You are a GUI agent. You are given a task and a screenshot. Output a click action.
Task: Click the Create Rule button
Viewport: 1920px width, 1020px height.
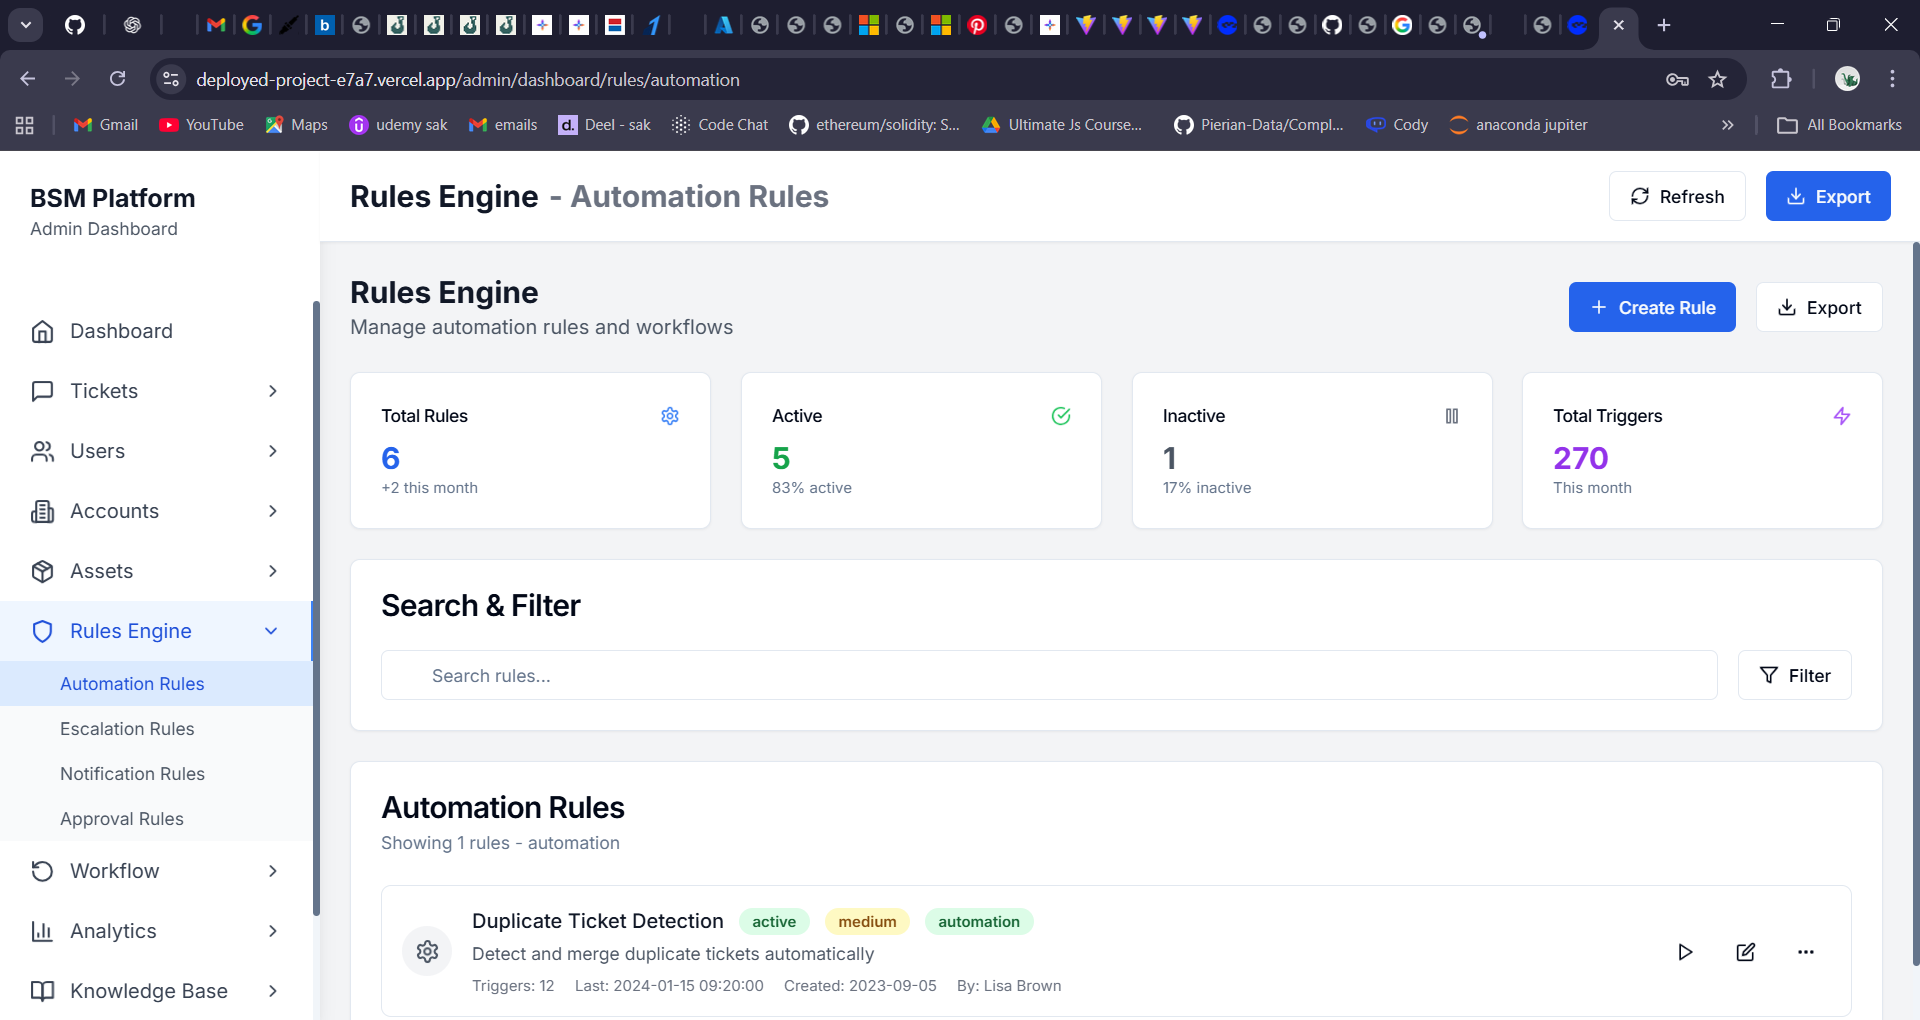tap(1652, 307)
